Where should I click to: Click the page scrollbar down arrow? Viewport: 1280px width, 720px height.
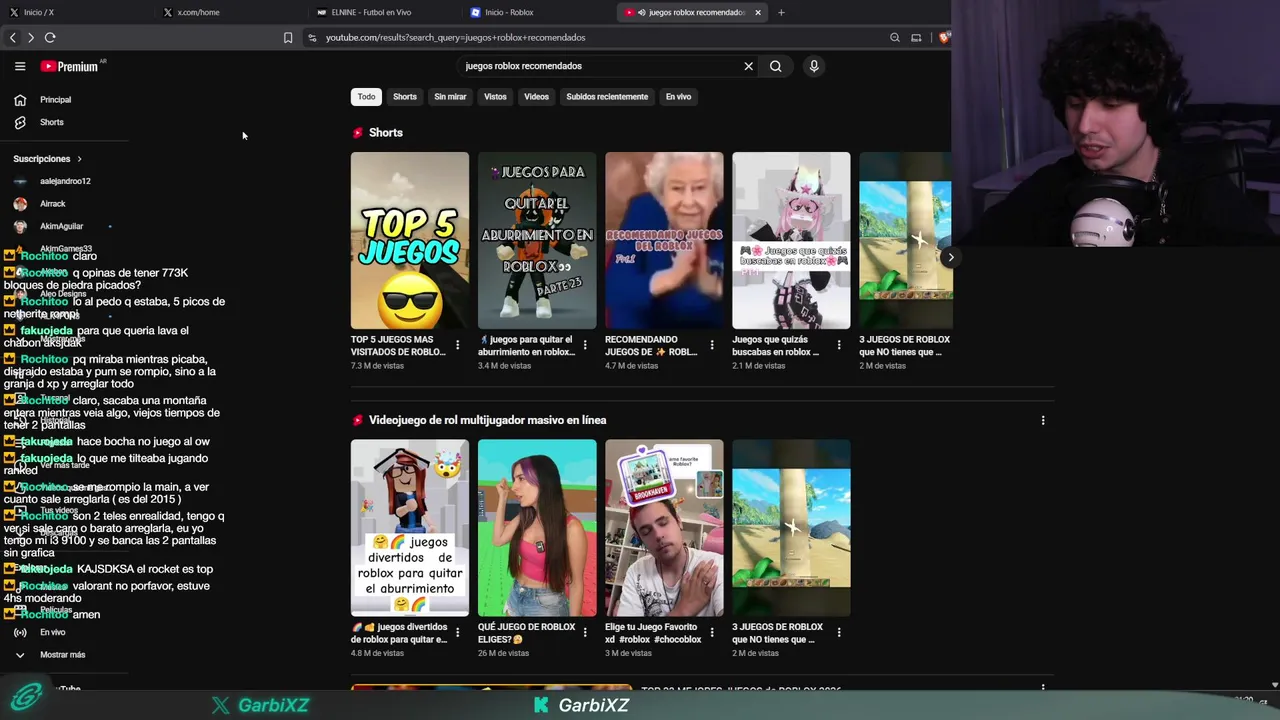pyautogui.click(x=1274, y=685)
